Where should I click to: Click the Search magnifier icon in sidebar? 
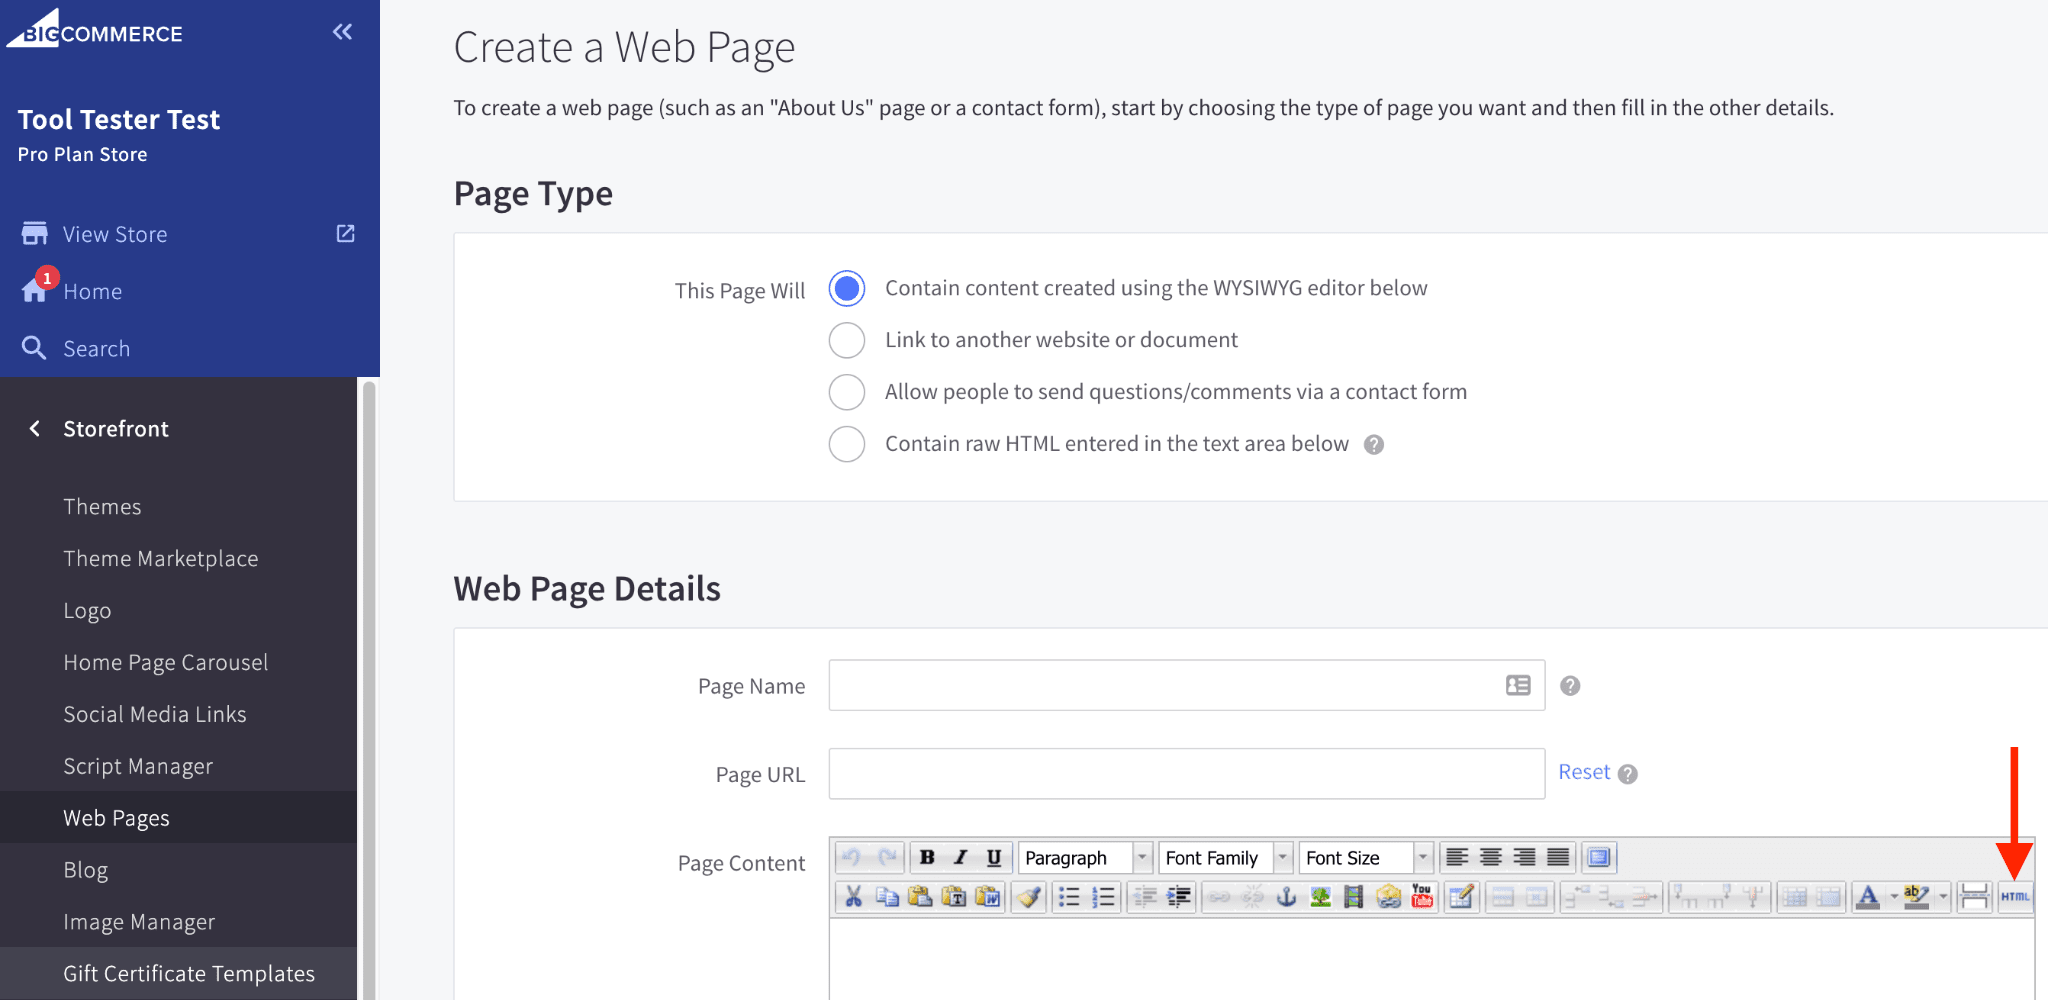(x=34, y=348)
